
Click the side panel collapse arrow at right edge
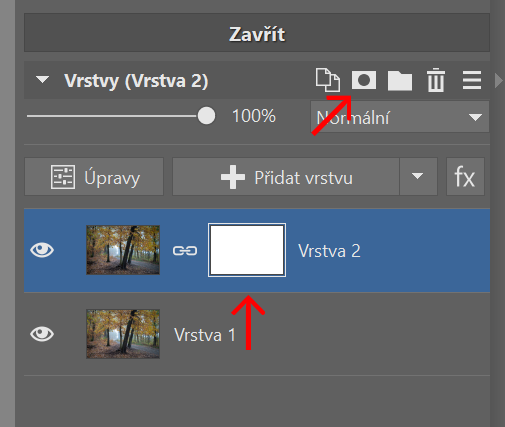(x=499, y=81)
